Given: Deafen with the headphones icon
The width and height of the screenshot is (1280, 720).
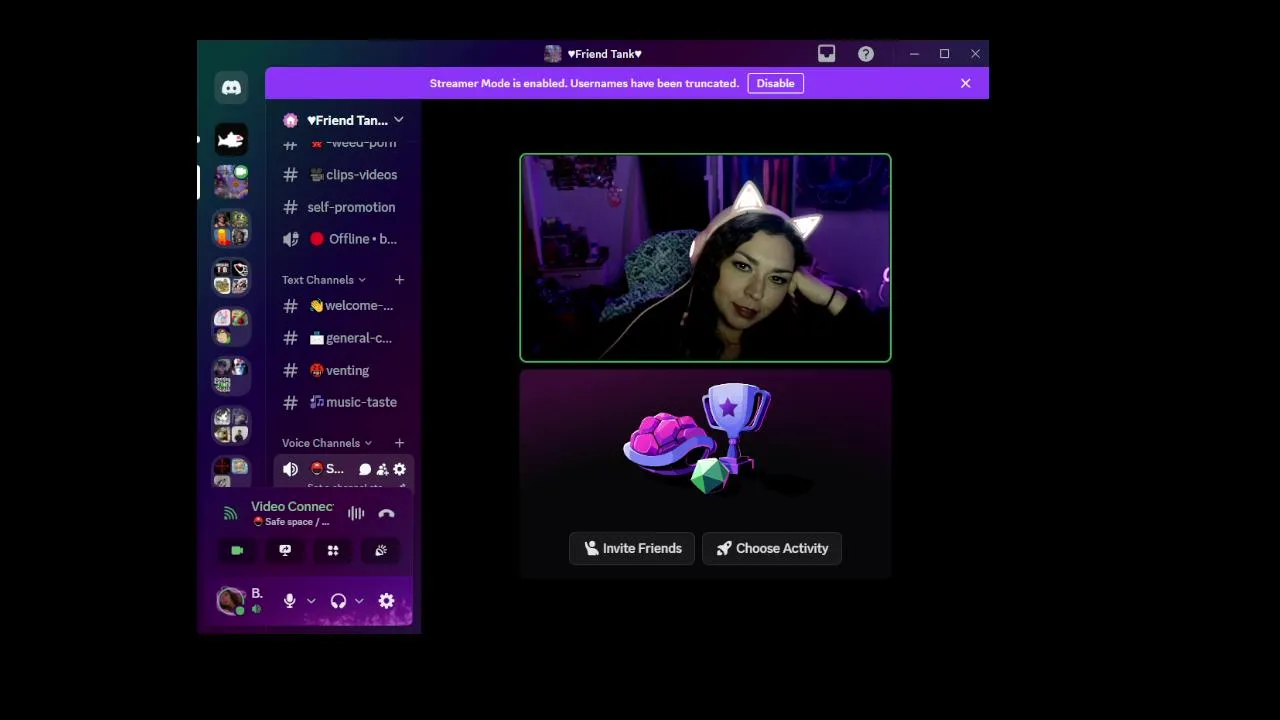Looking at the screenshot, I should pos(338,601).
